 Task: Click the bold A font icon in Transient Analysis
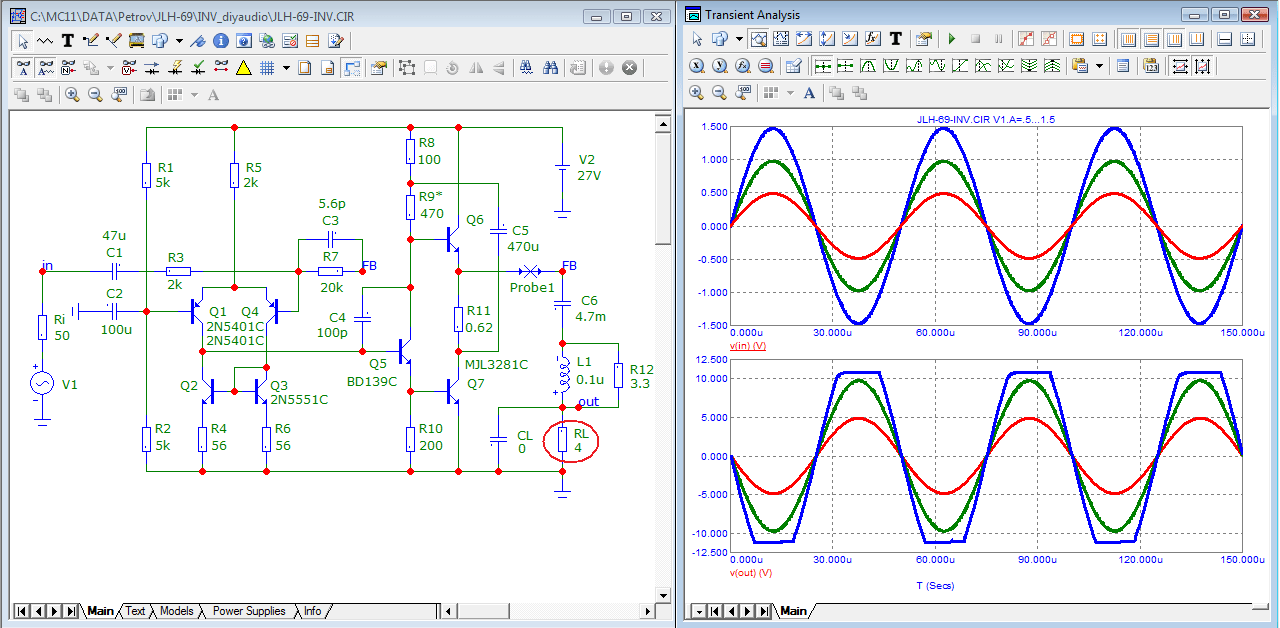809,93
